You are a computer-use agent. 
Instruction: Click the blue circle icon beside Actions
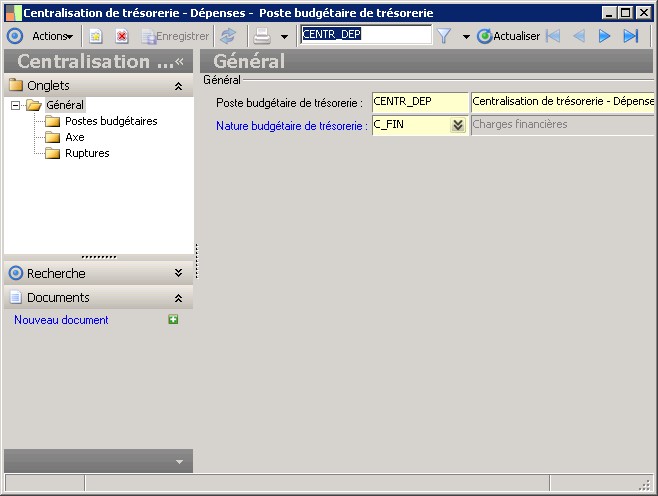click(x=15, y=36)
